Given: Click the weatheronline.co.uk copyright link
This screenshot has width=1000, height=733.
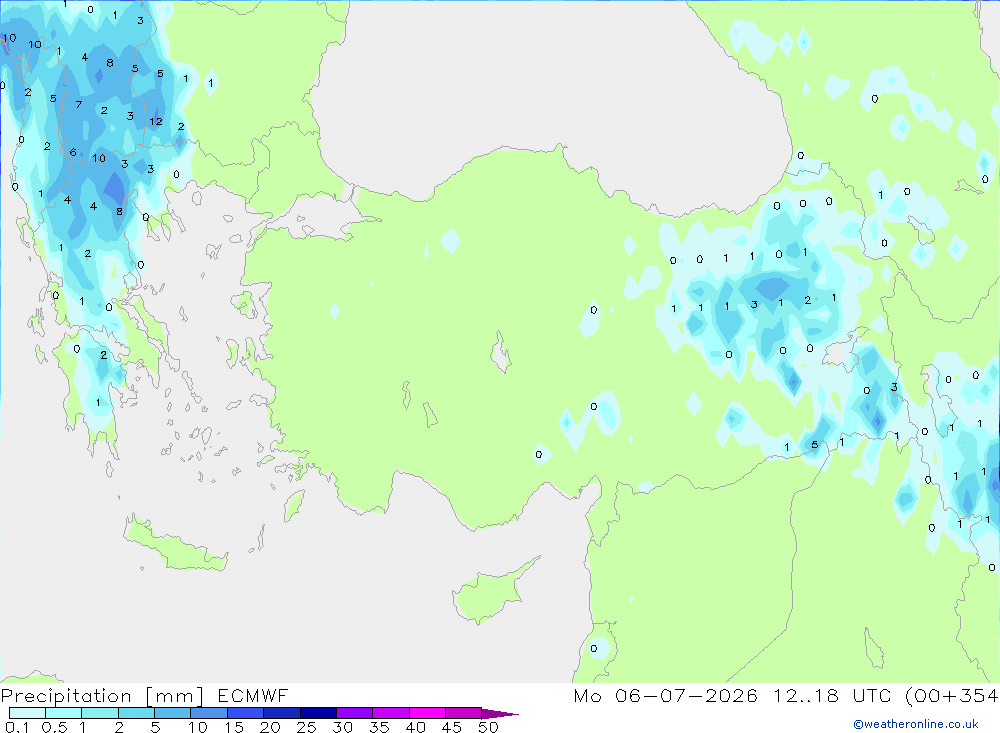Looking at the screenshot, I should (x=916, y=724).
